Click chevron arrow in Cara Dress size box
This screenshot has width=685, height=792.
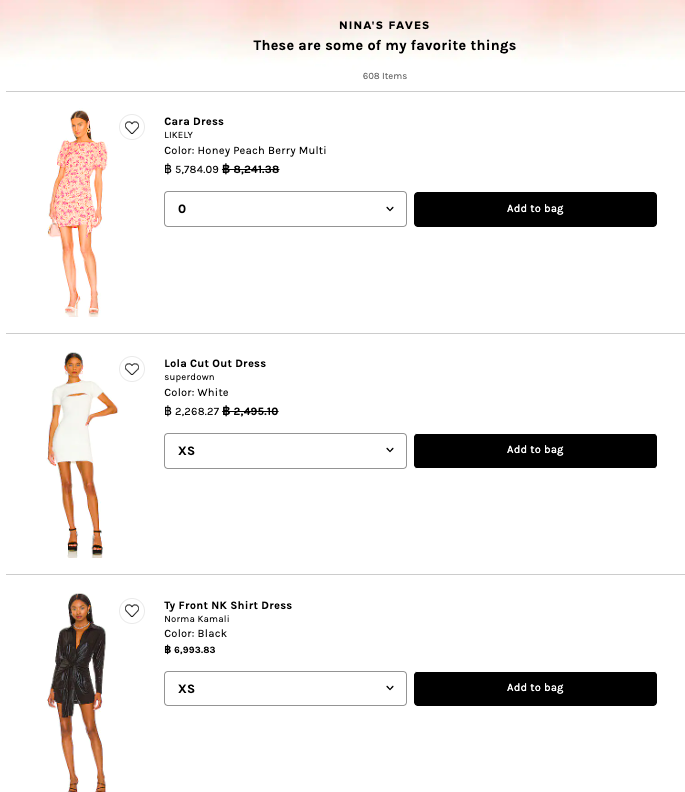390,209
